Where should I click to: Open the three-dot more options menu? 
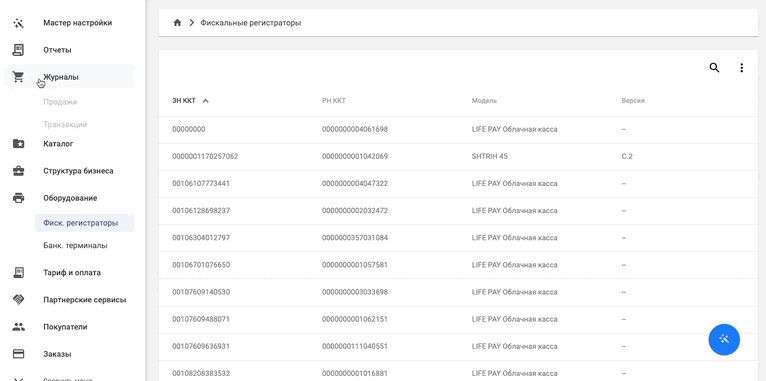tap(742, 68)
